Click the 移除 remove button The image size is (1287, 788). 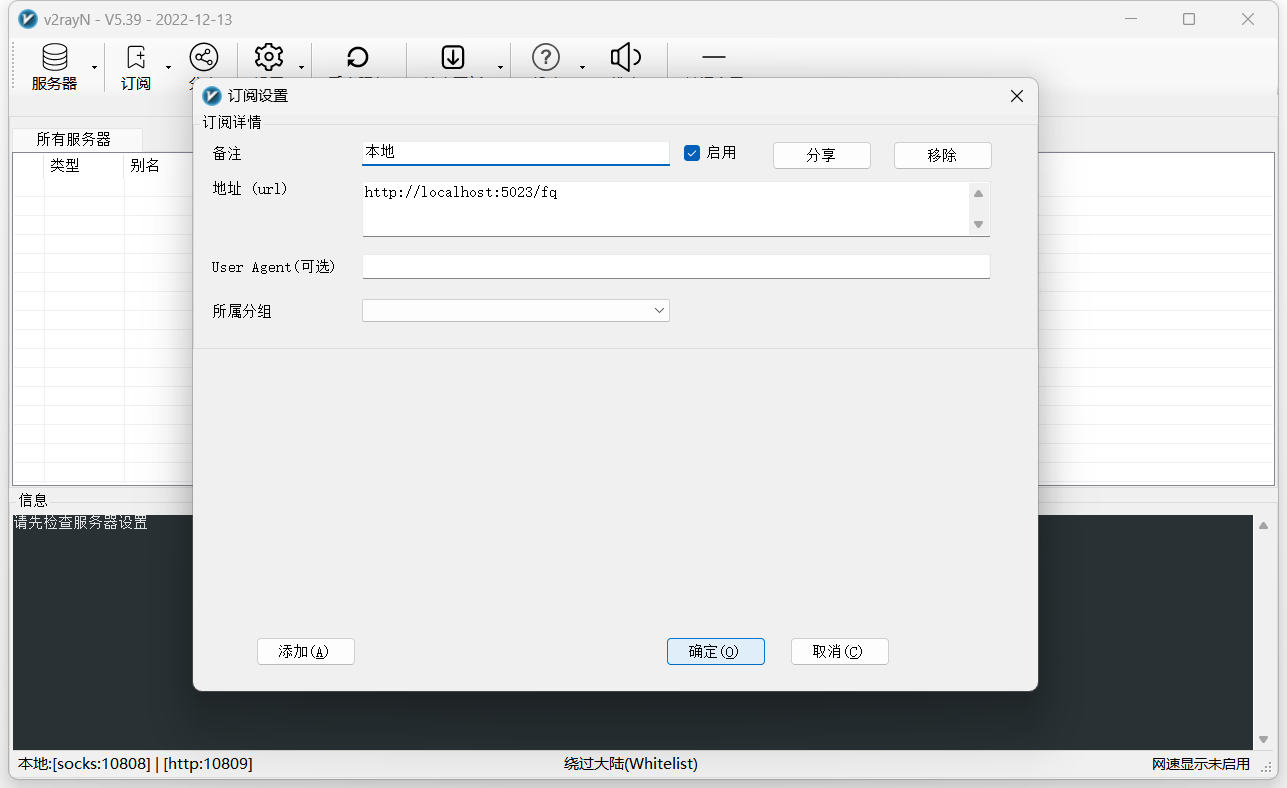943,155
